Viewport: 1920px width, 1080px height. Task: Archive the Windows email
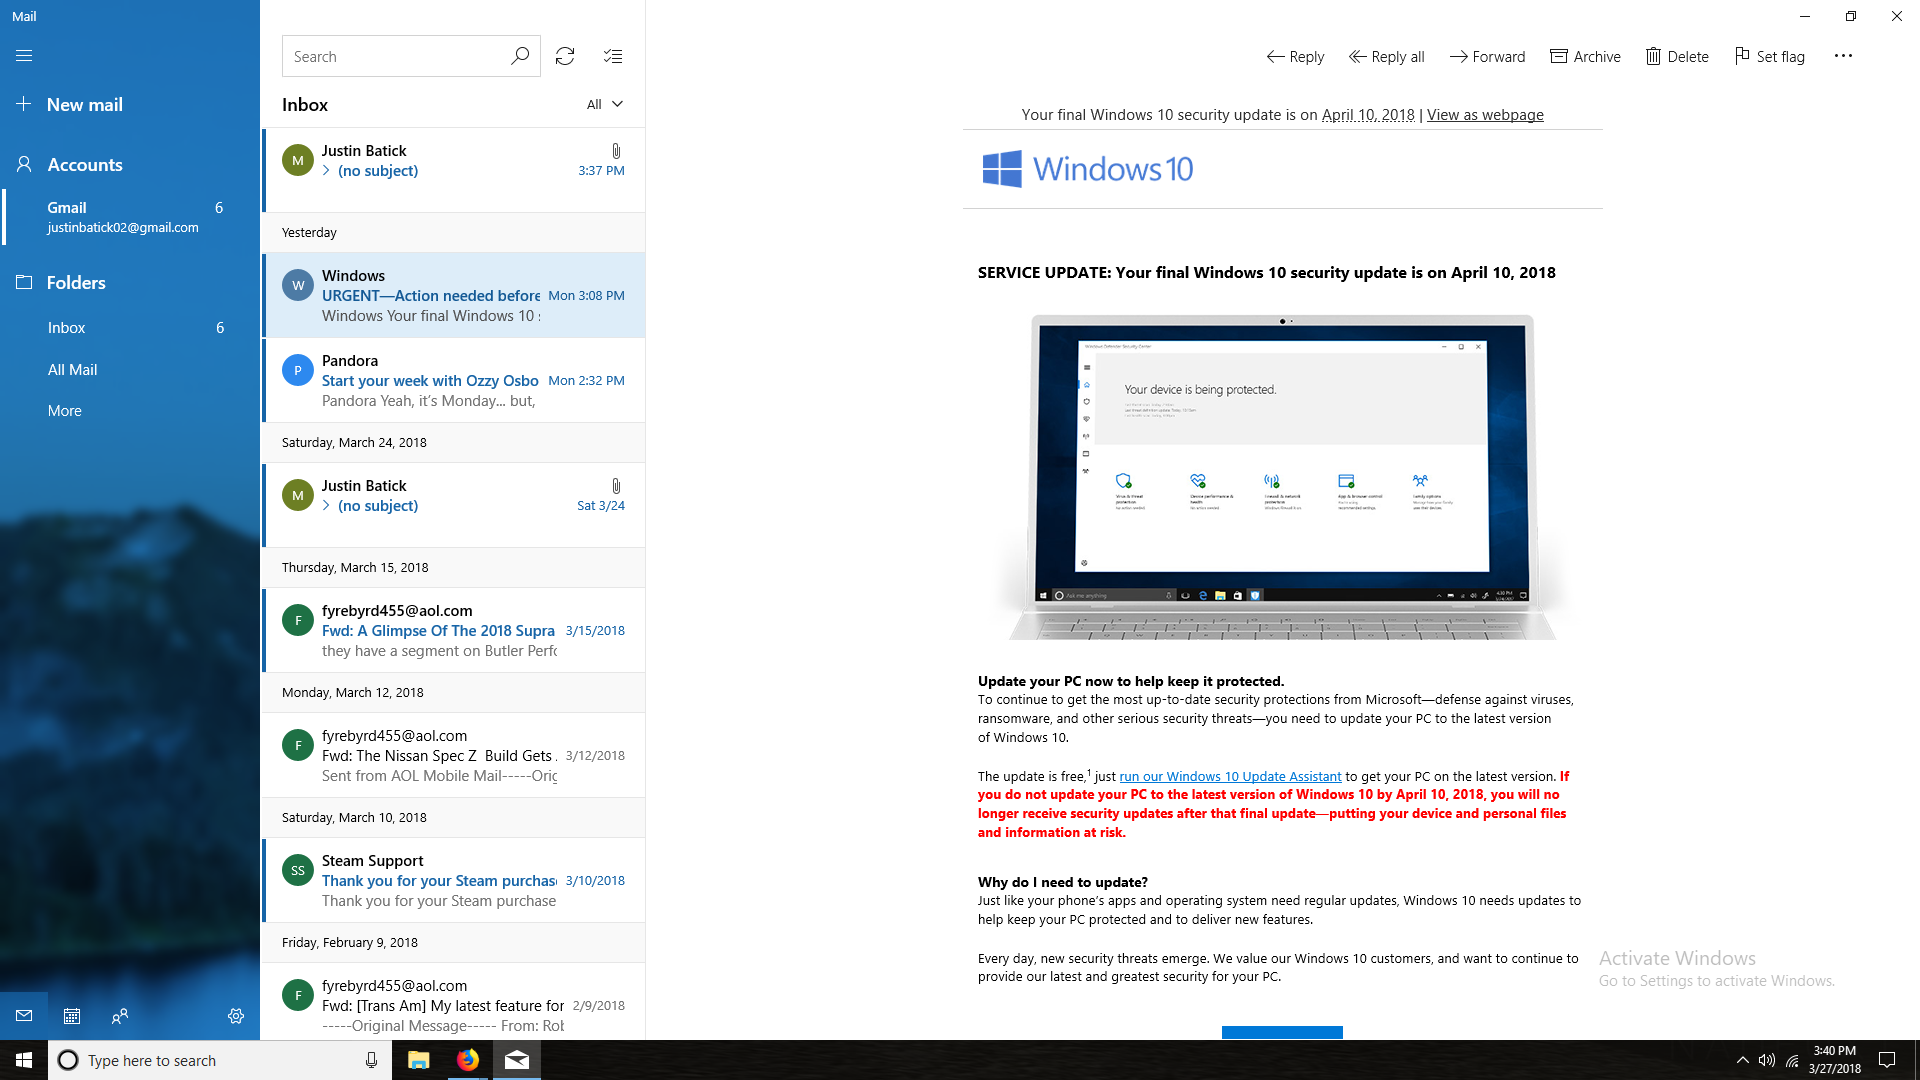click(x=1585, y=56)
